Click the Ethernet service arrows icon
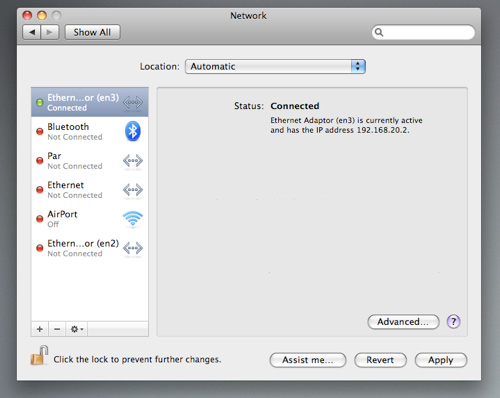This screenshot has width=500, height=398. point(133,190)
